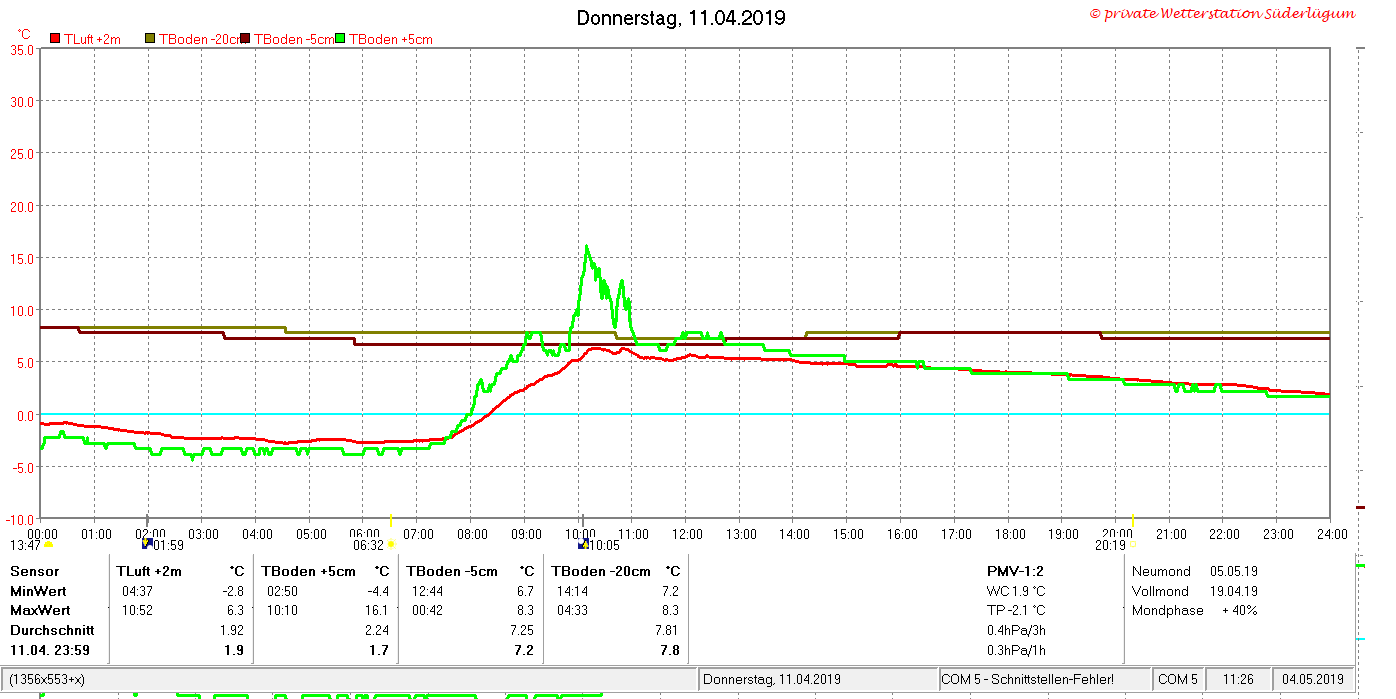
Task: Click the sunset icon at 20:19
Action: point(1132,545)
